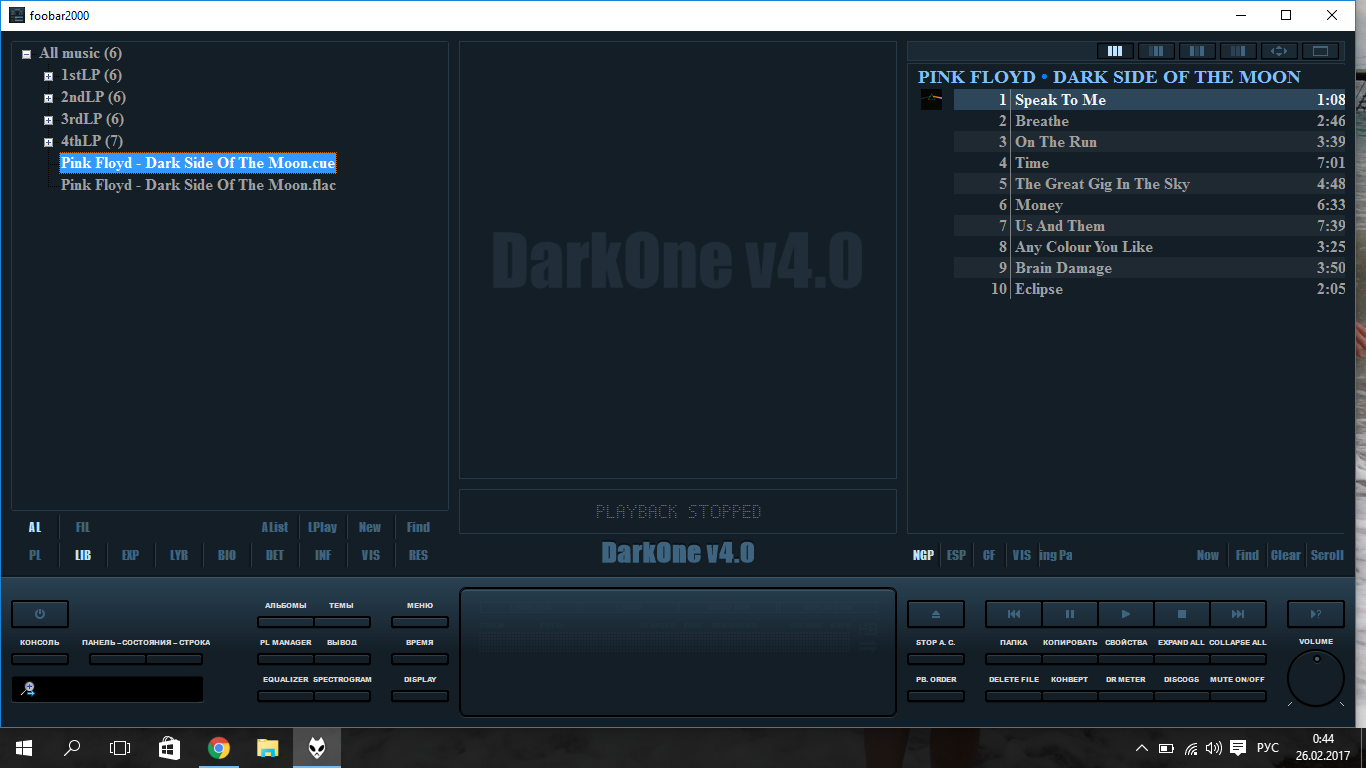Select Pink Floyd - Dark Side Of The Moon.flac
The height and width of the screenshot is (768, 1366).
tap(198, 185)
